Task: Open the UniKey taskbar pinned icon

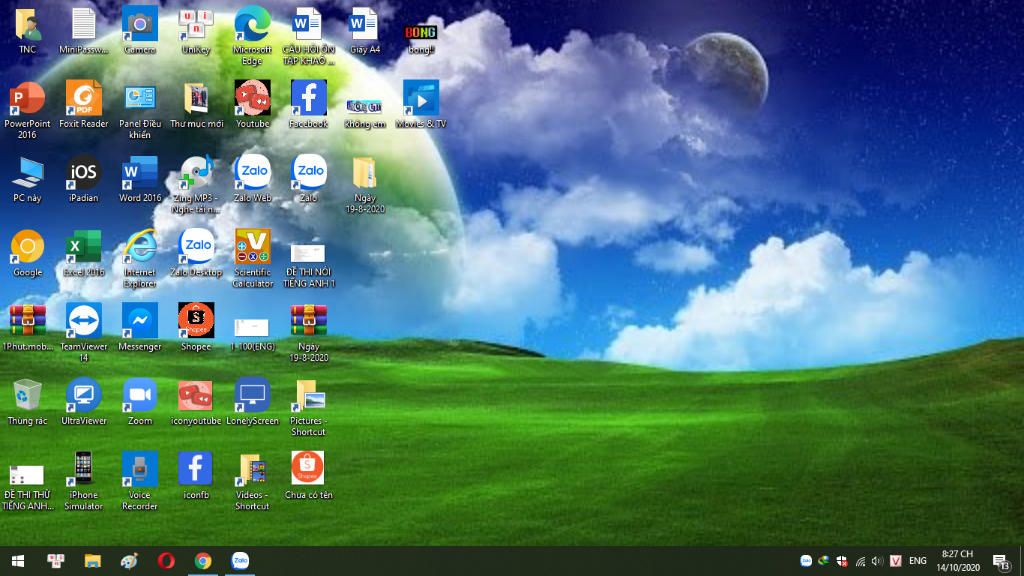Action: coord(56,561)
